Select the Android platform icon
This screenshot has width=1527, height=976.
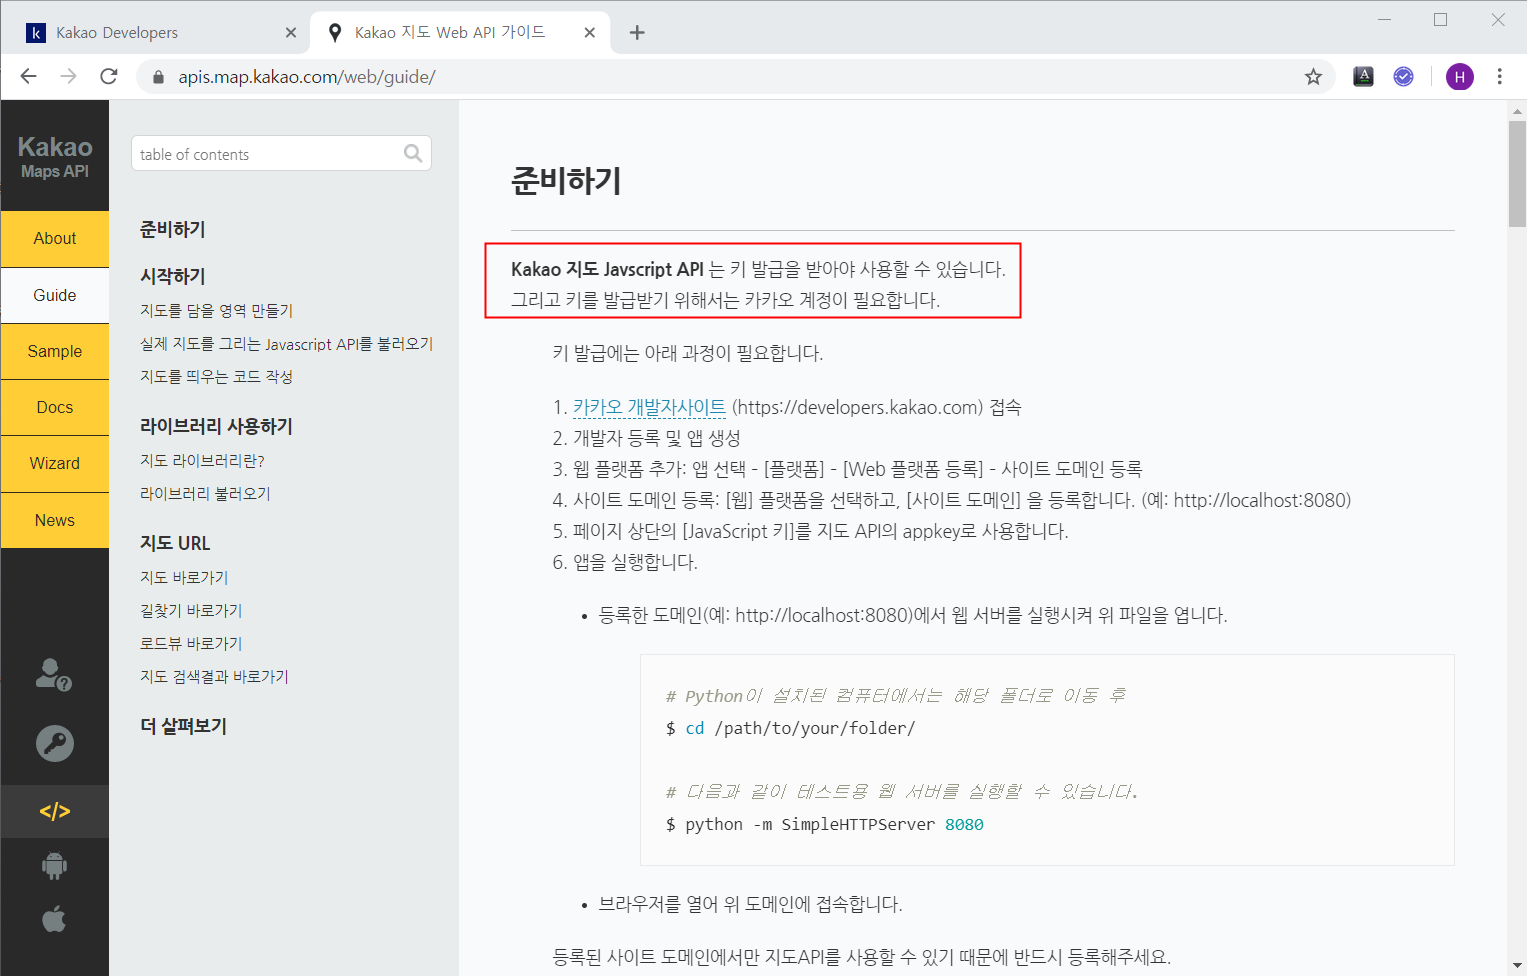pyautogui.click(x=55, y=865)
